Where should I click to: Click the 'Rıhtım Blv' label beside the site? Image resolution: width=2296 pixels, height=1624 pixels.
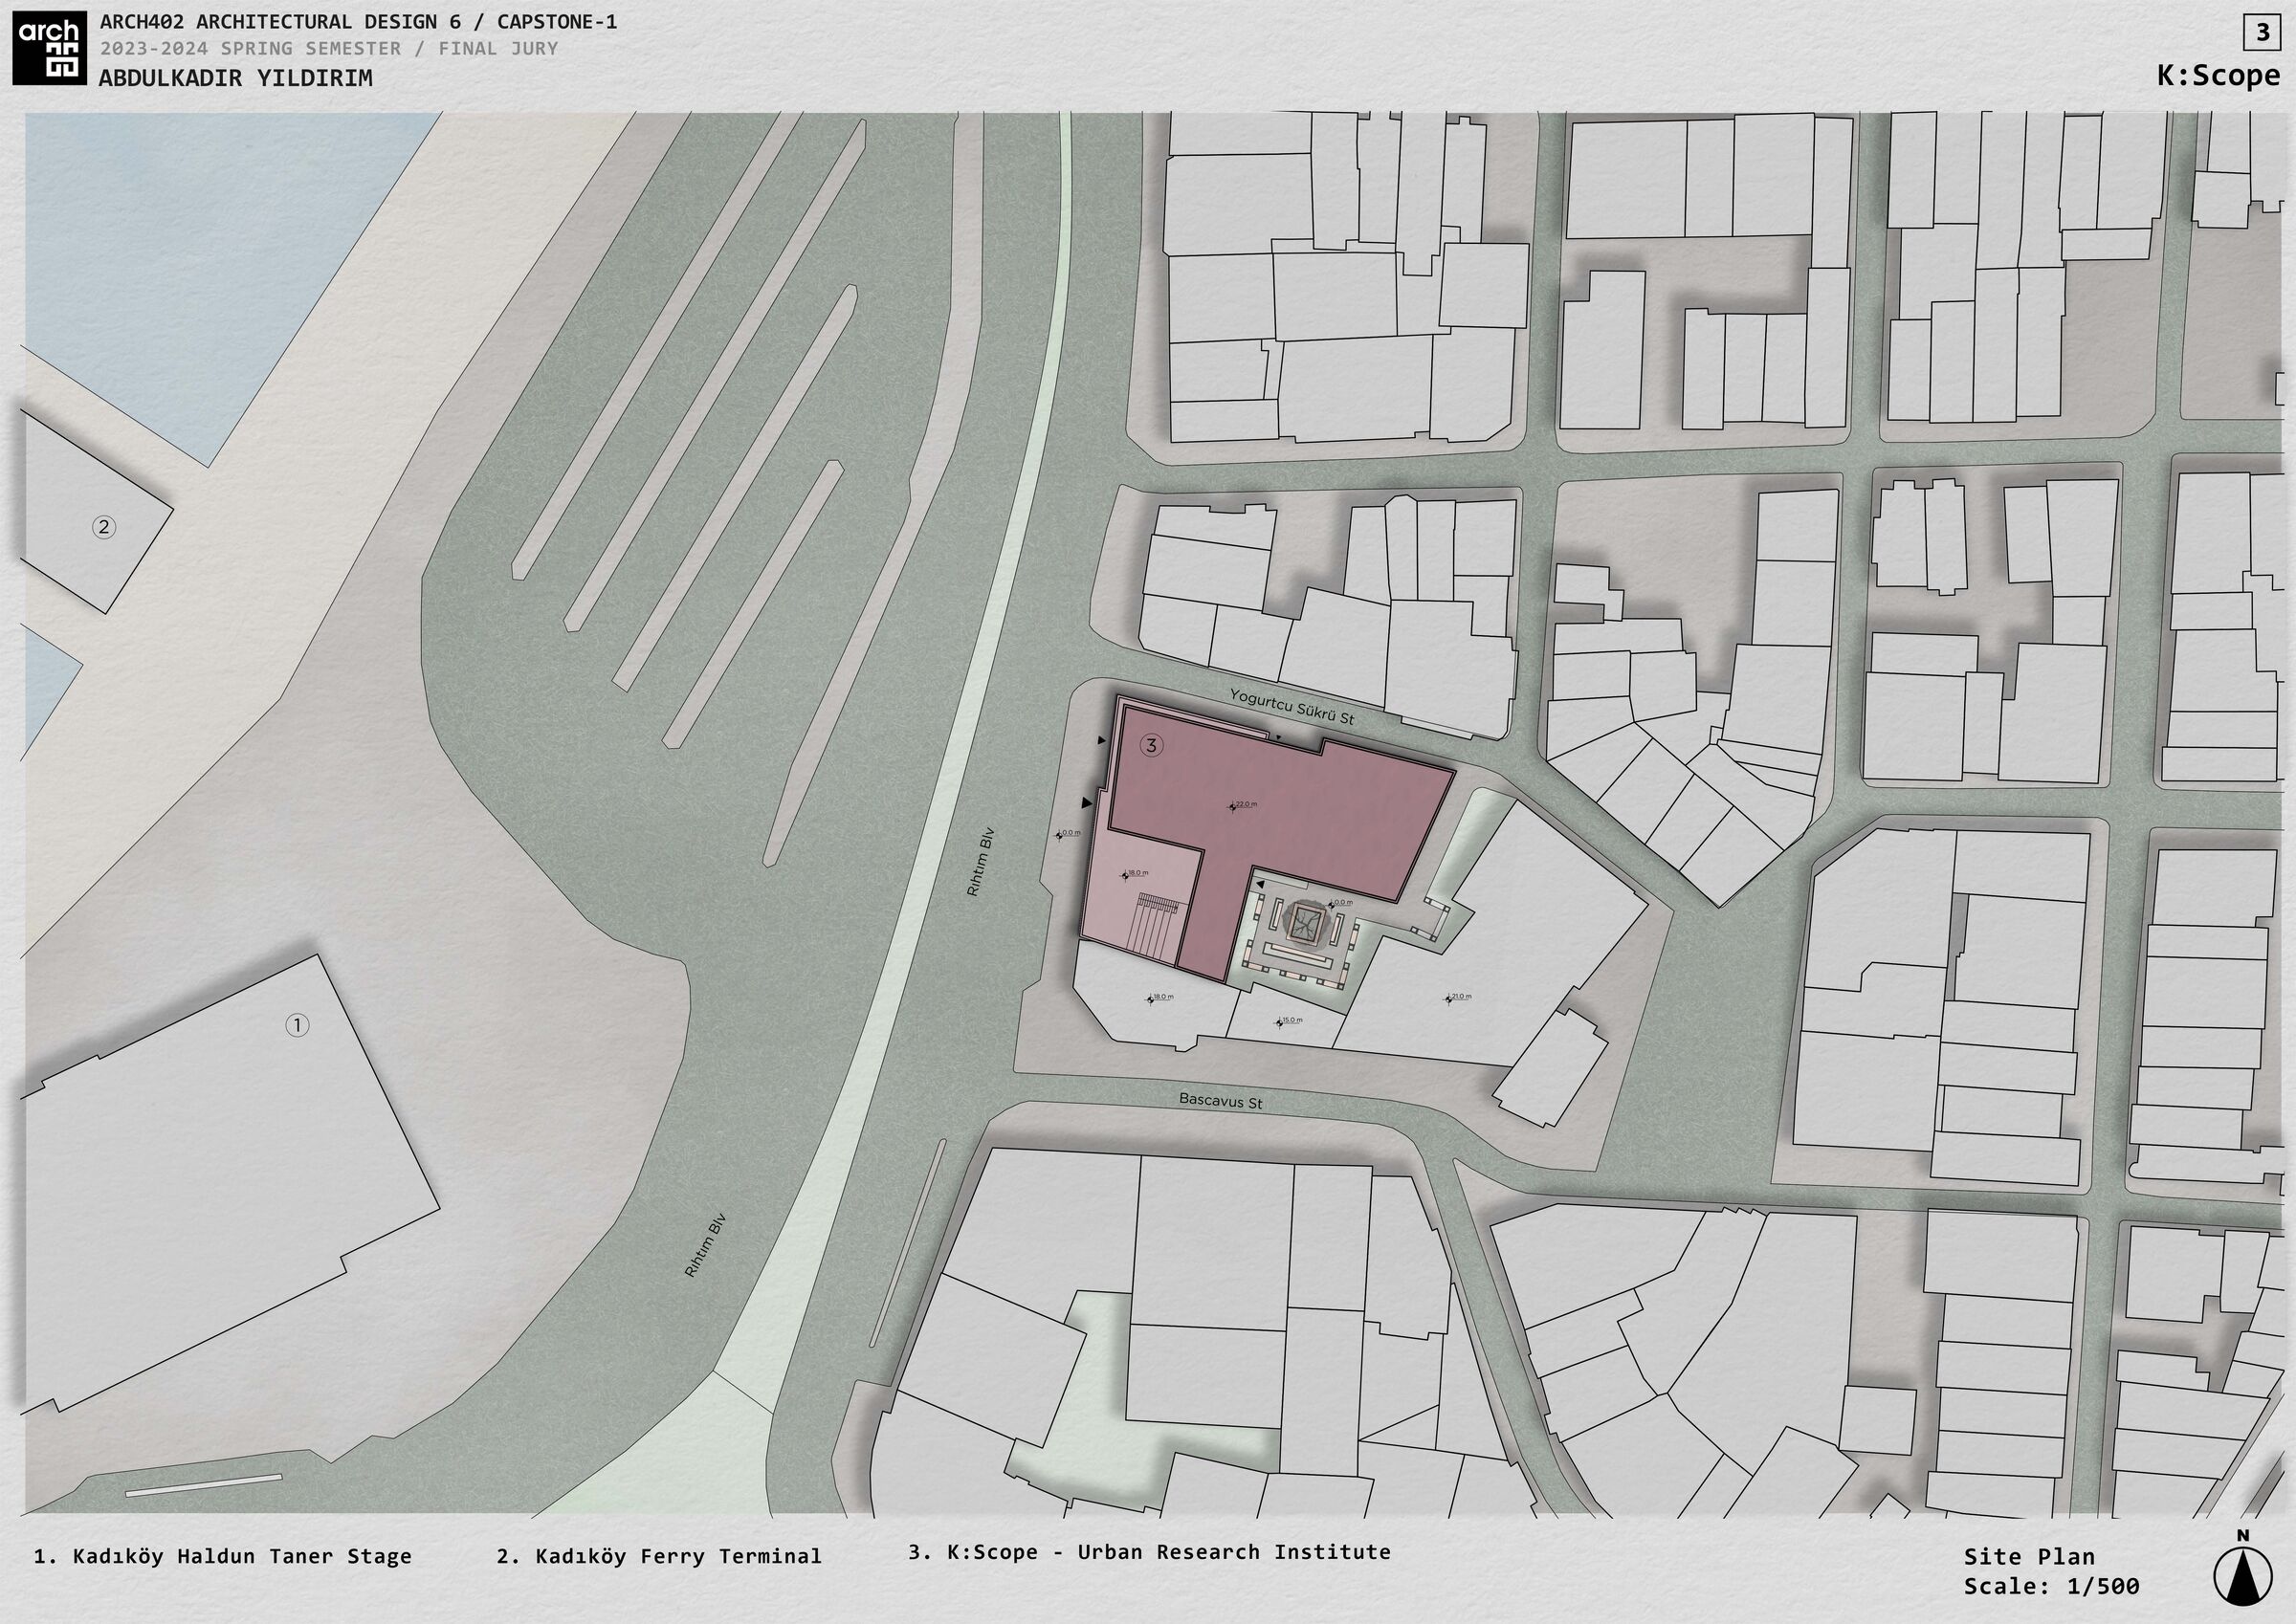coord(980,861)
